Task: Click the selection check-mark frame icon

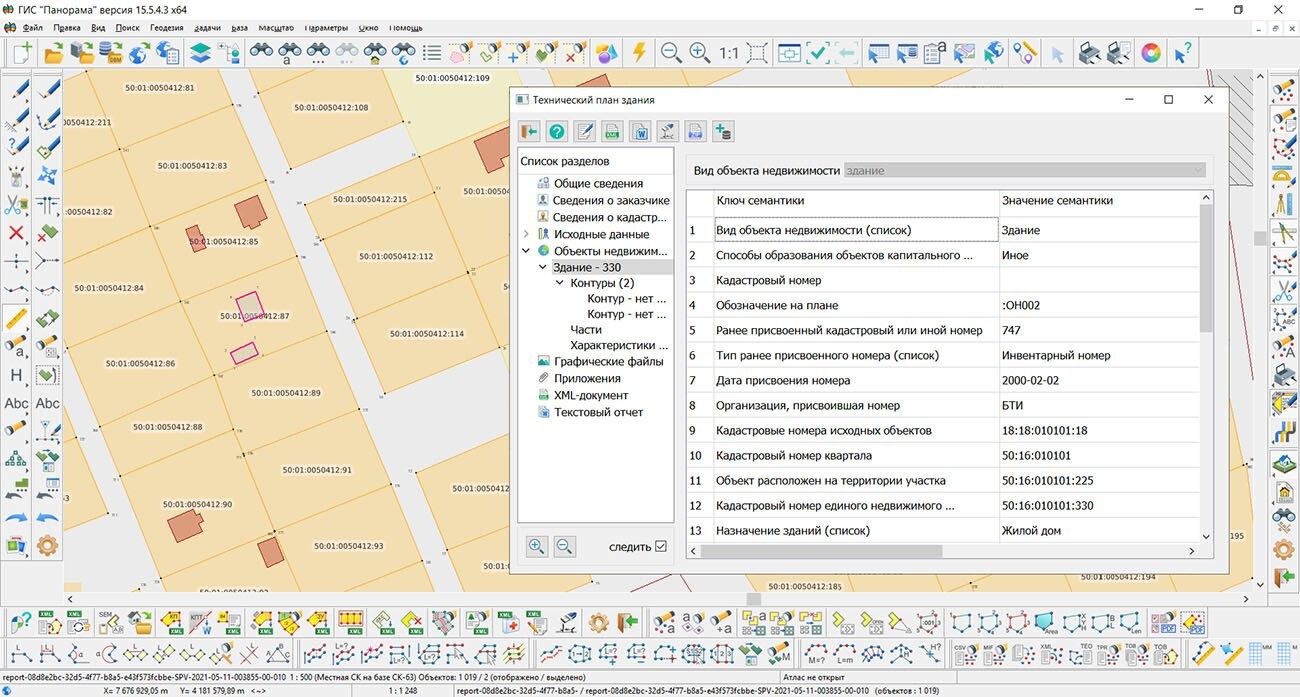Action: click(x=817, y=52)
